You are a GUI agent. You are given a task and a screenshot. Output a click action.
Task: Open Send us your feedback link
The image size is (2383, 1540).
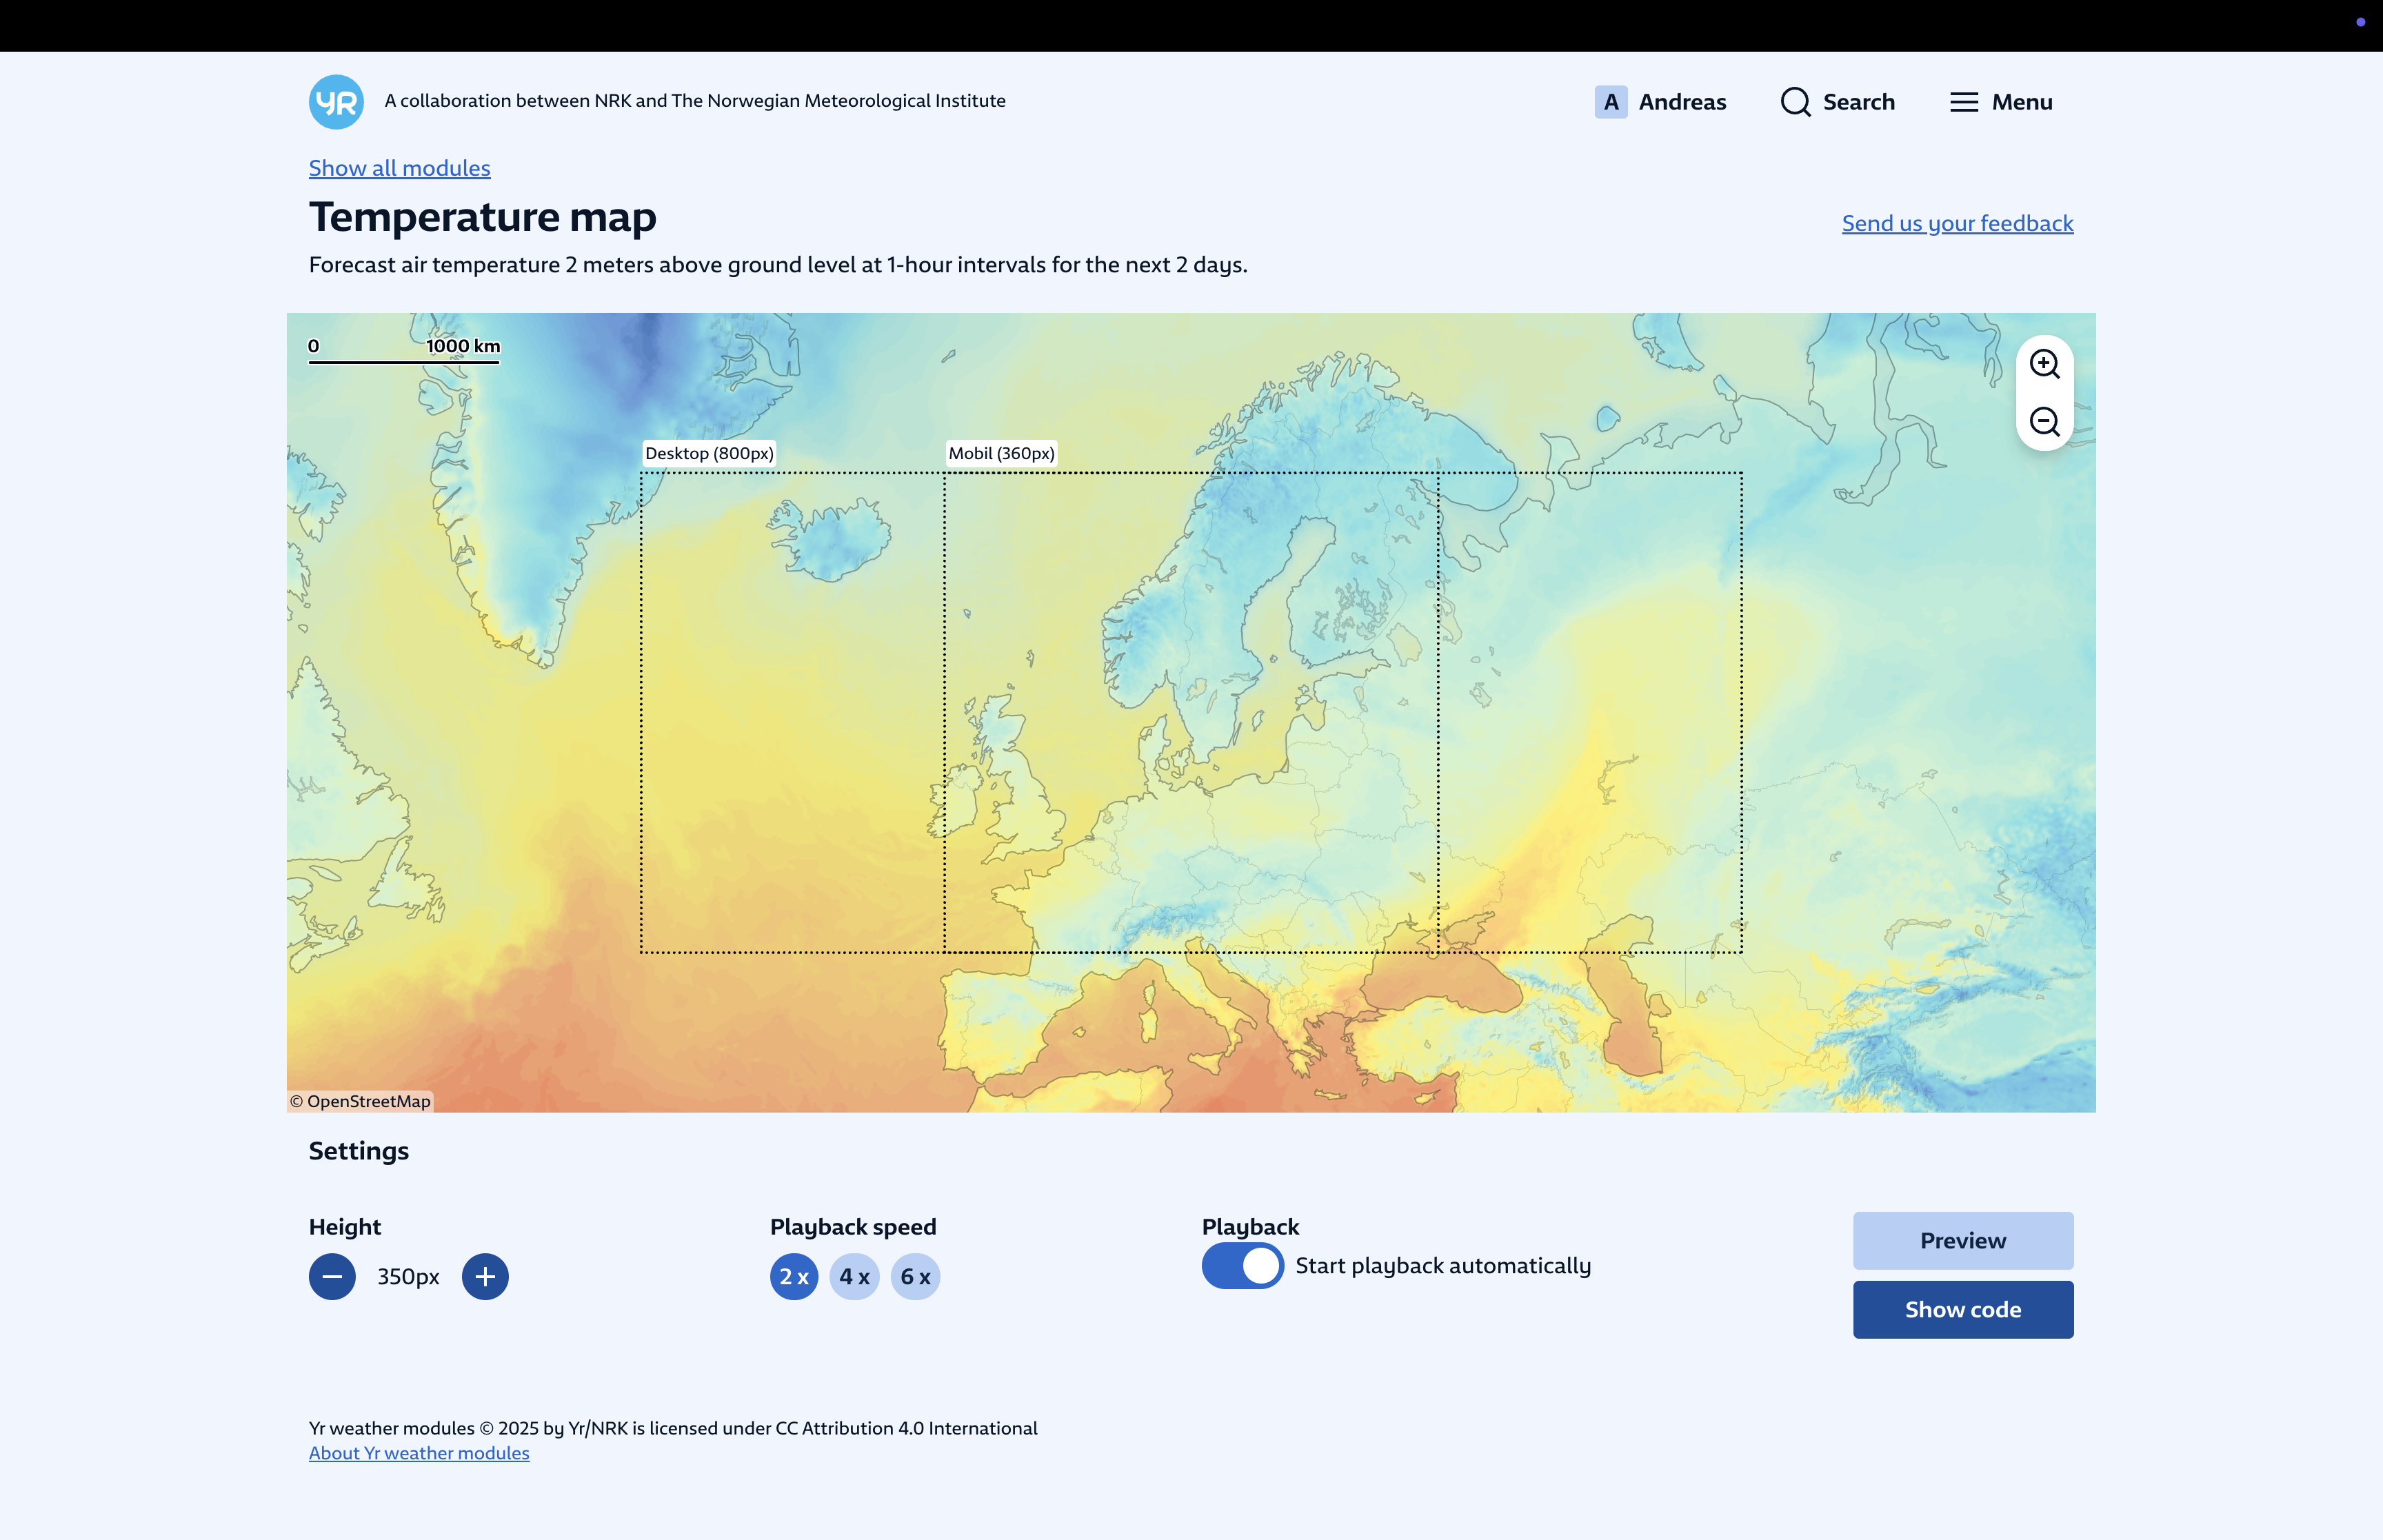1957,223
